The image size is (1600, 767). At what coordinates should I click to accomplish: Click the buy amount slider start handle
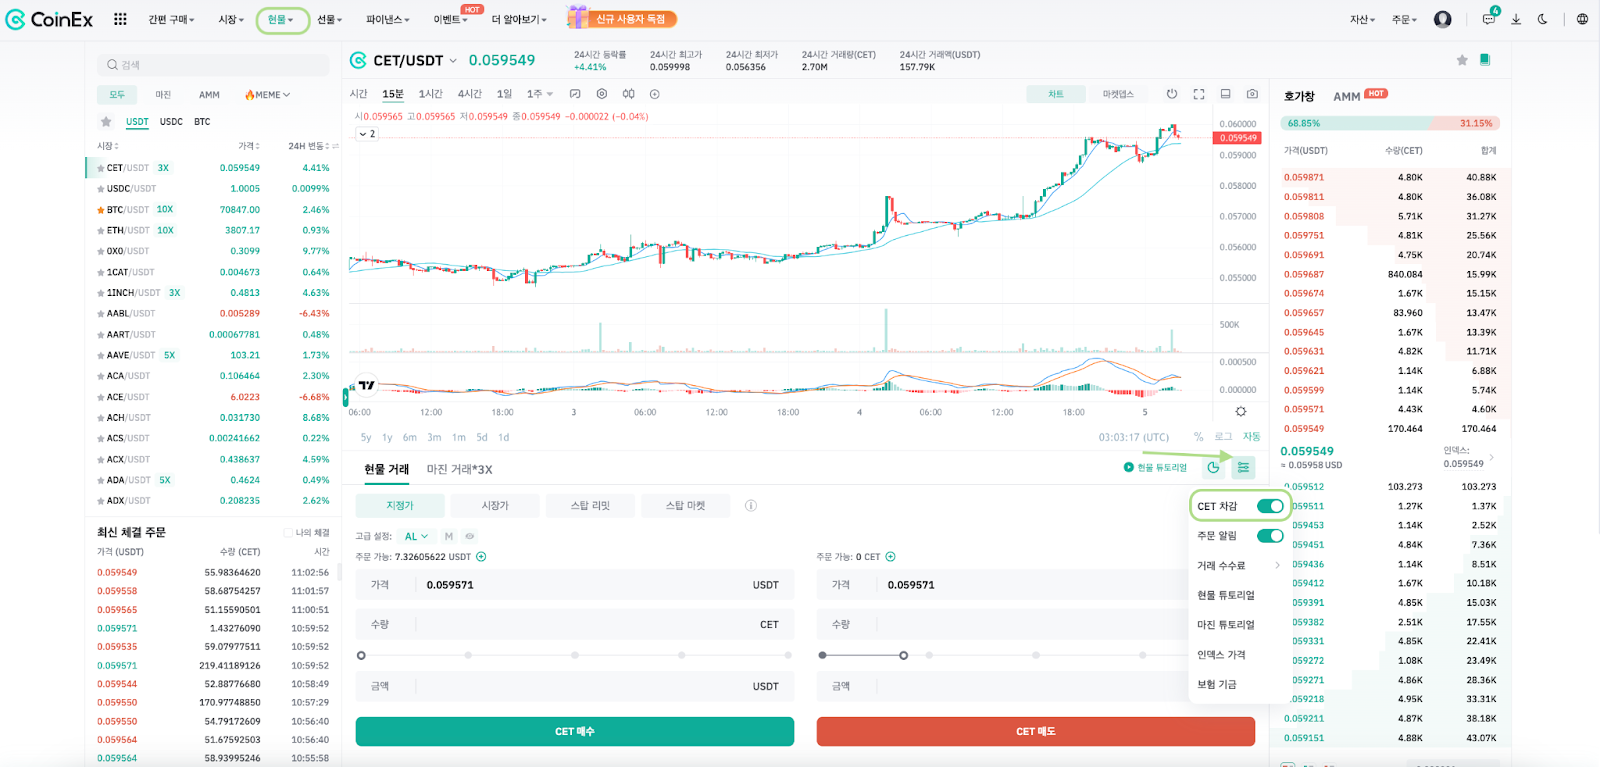click(x=361, y=656)
